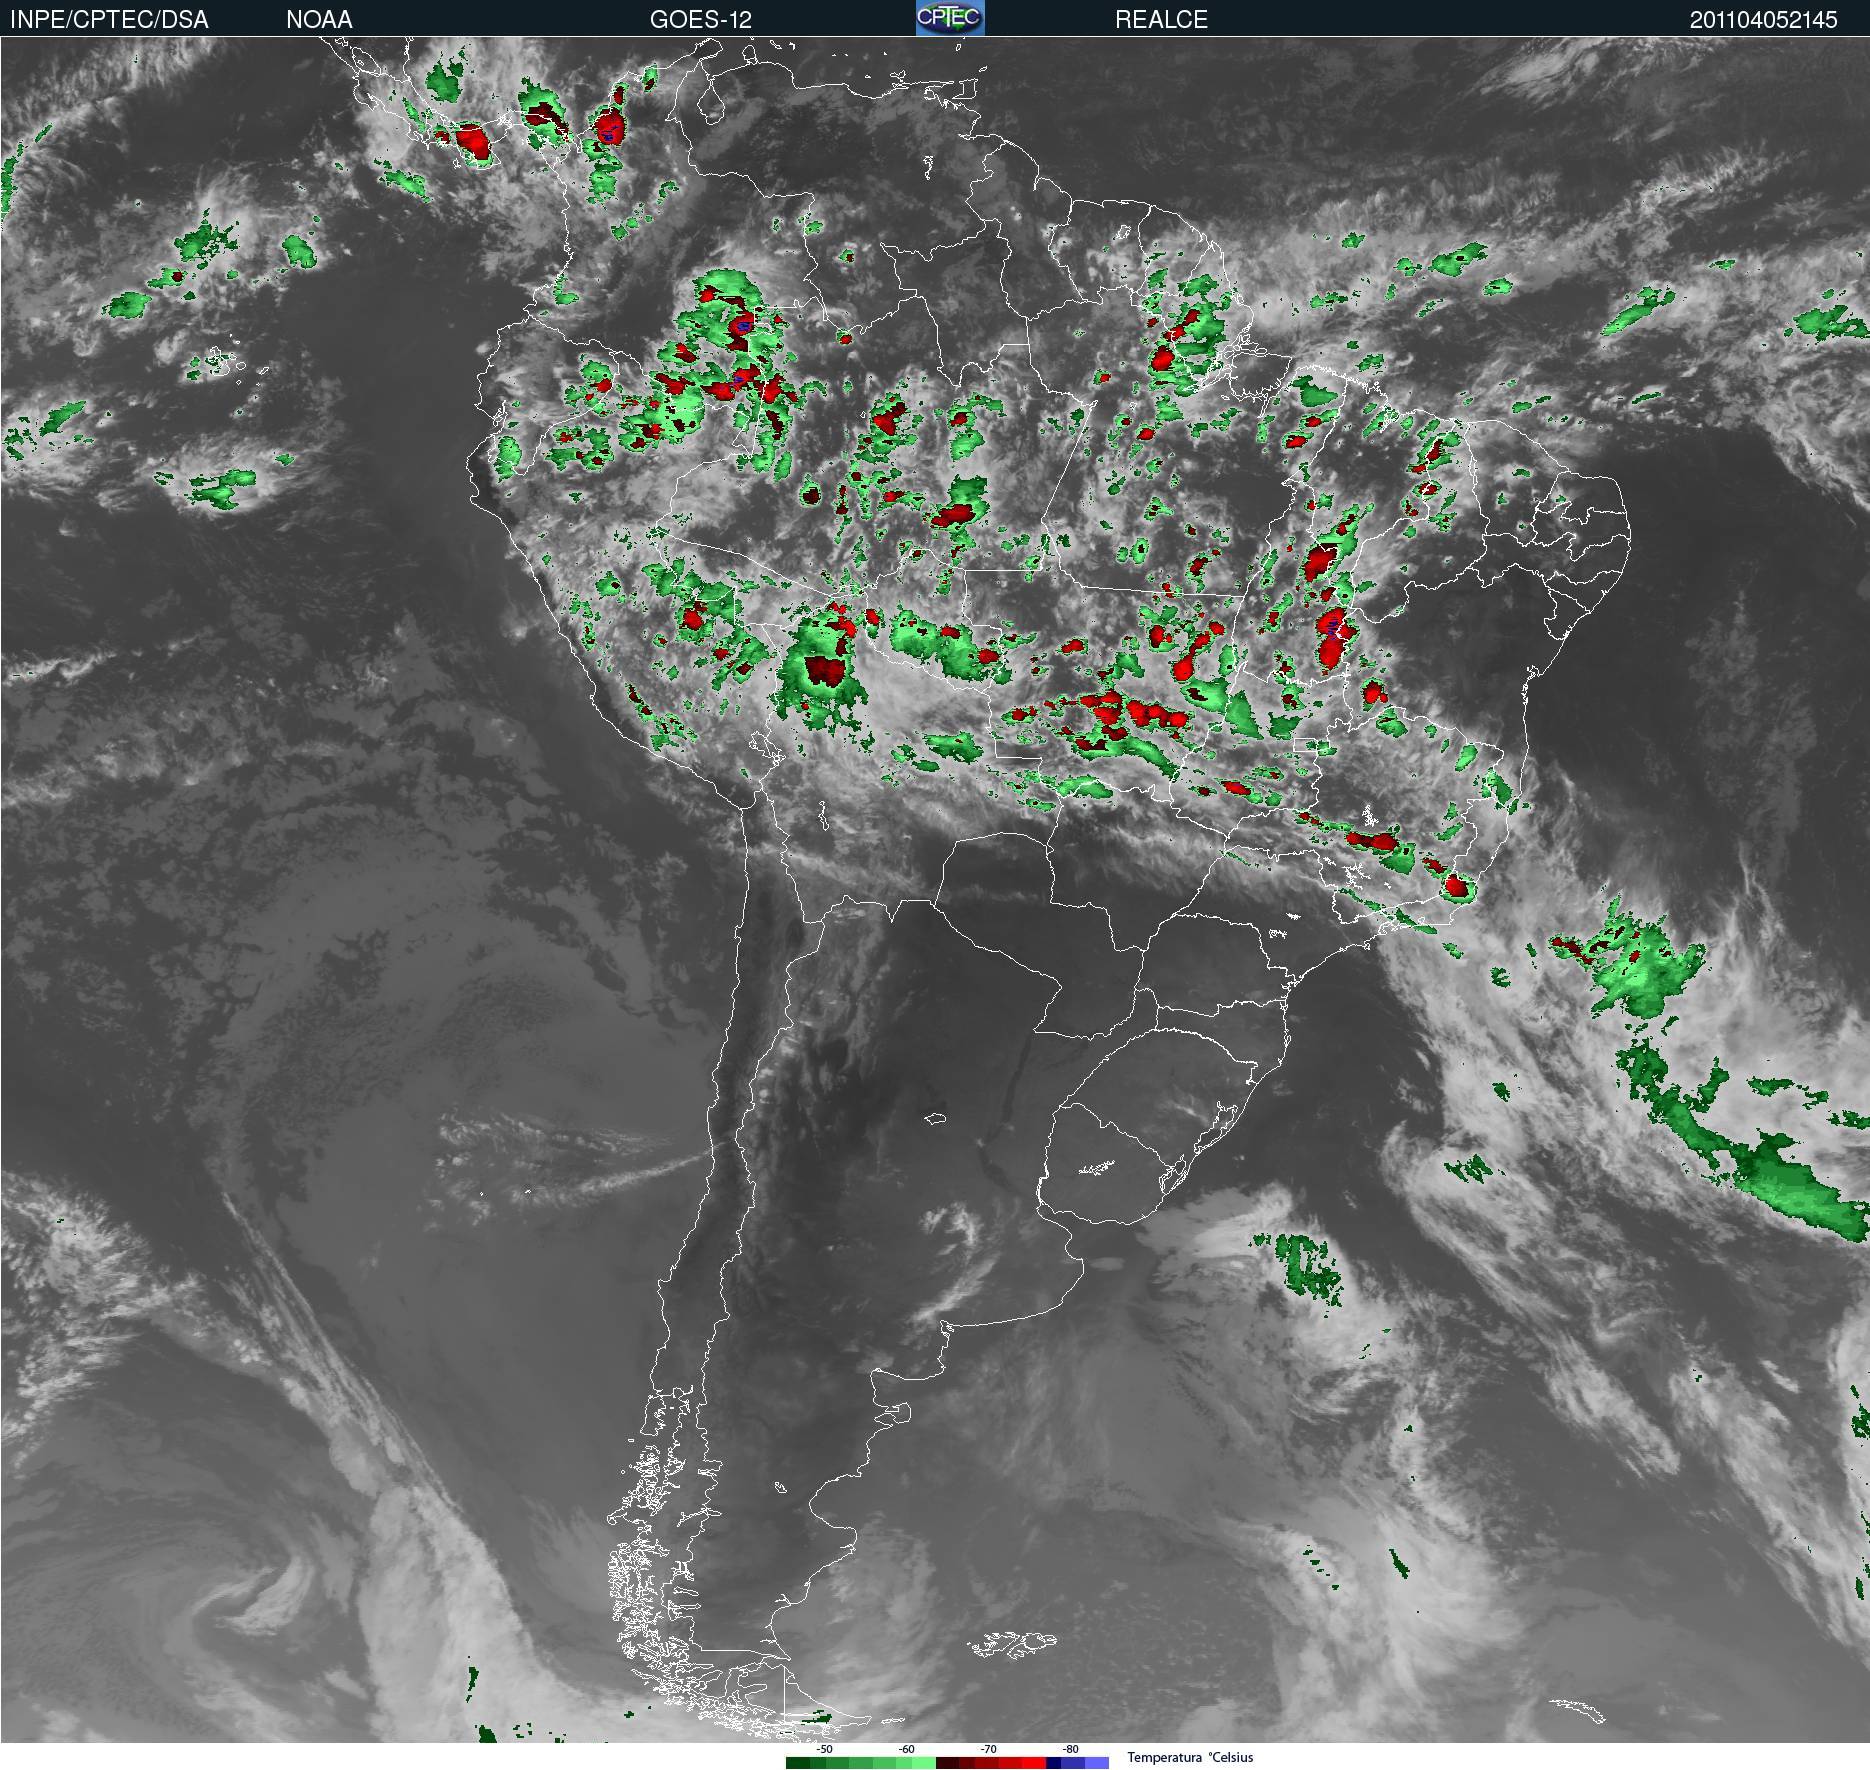Click the GOES-12 satellite label
Viewport: 1870px width, 1770px height.
click(701, 20)
